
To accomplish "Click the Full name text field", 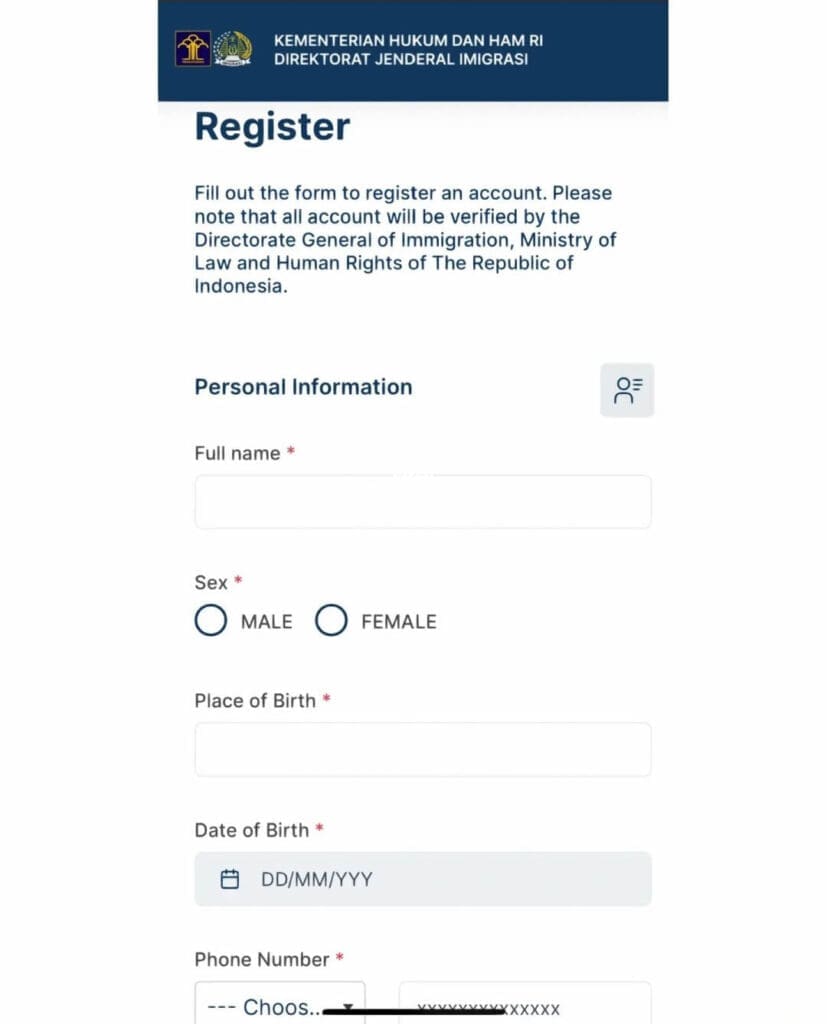I will click(422, 502).
